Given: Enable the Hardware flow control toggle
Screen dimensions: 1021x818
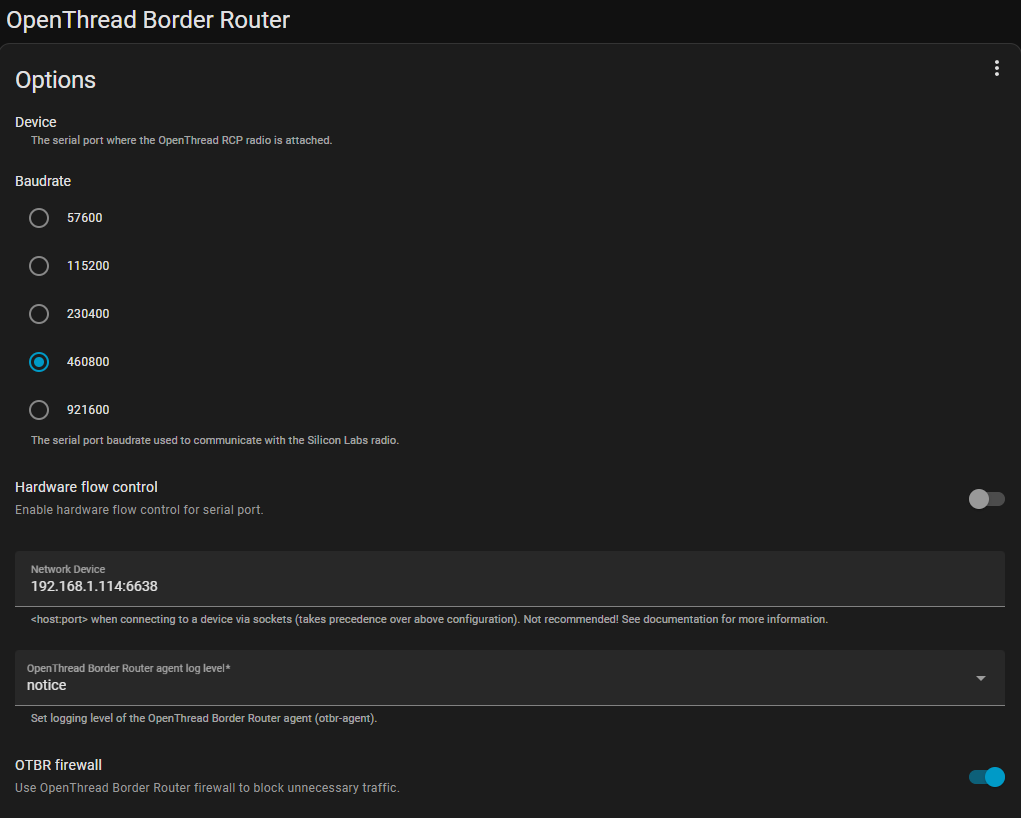Looking at the screenshot, I should (986, 499).
